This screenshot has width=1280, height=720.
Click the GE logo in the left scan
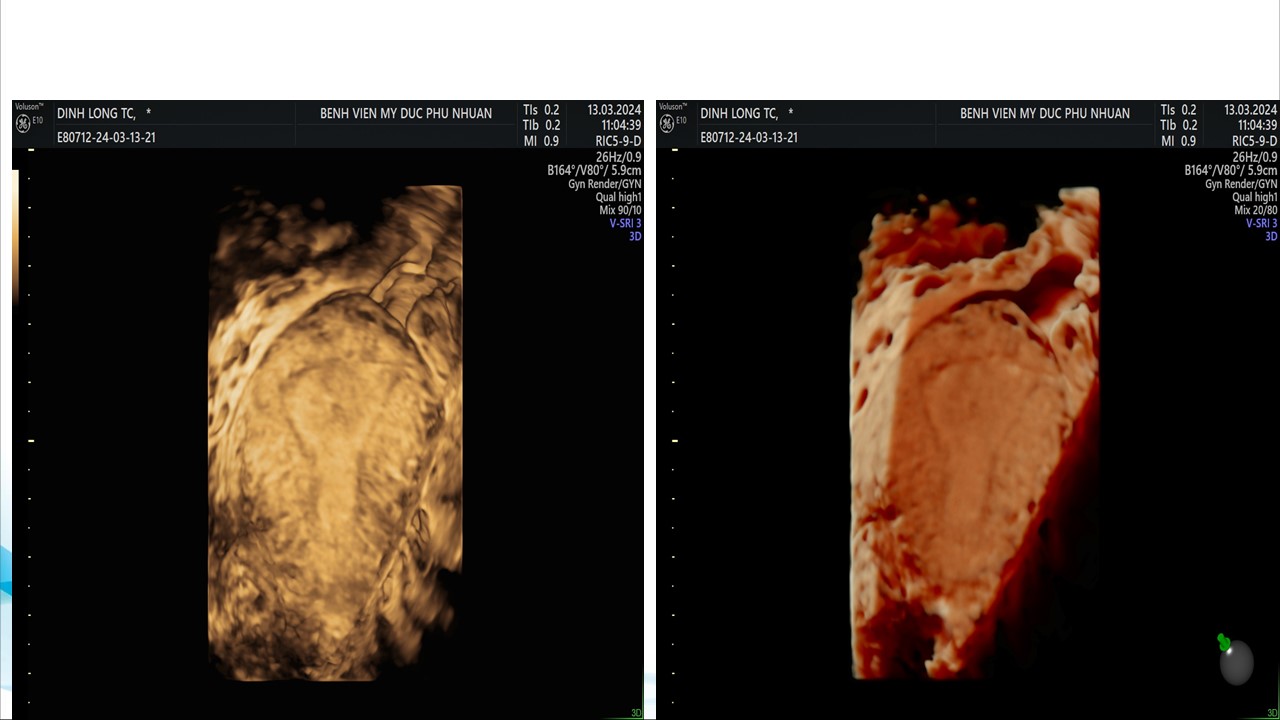pyautogui.click(x=23, y=123)
